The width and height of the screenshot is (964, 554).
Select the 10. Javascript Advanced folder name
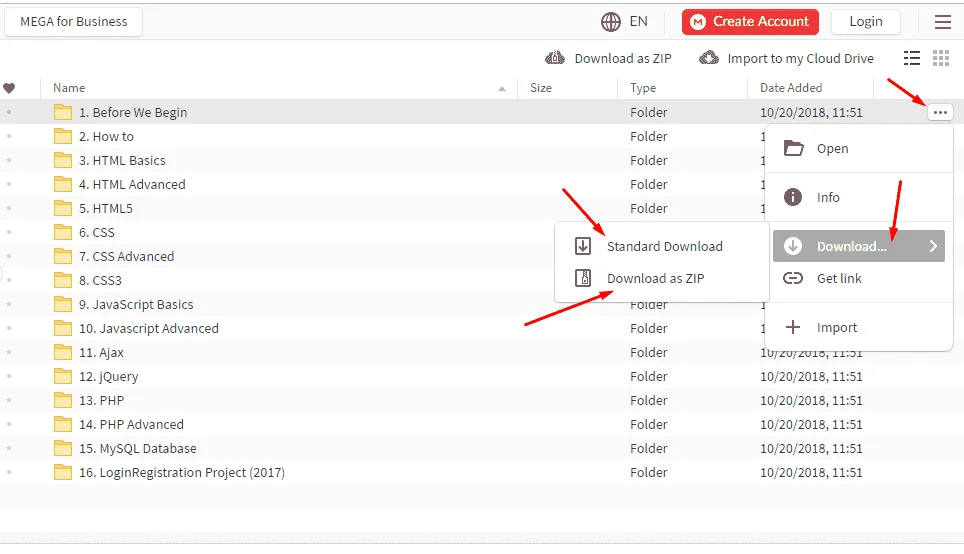coord(149,328)
